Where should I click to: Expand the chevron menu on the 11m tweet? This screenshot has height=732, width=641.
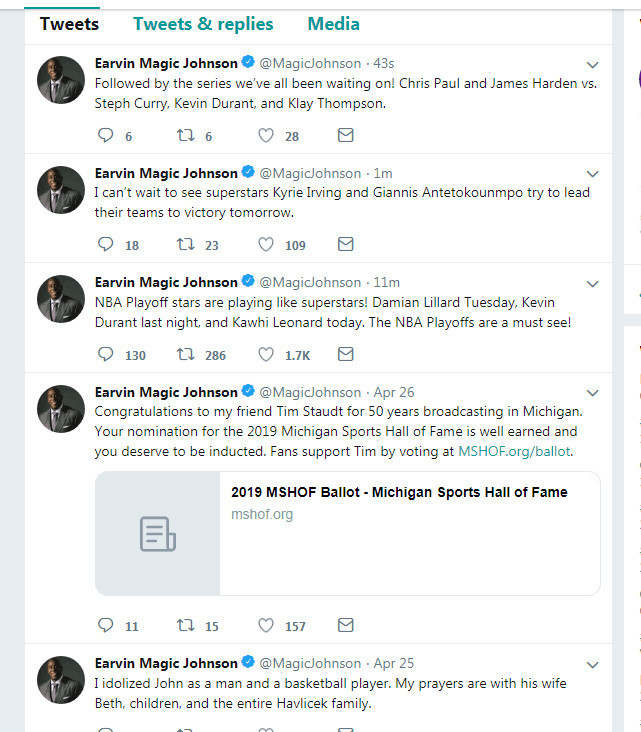click(592, 284)
